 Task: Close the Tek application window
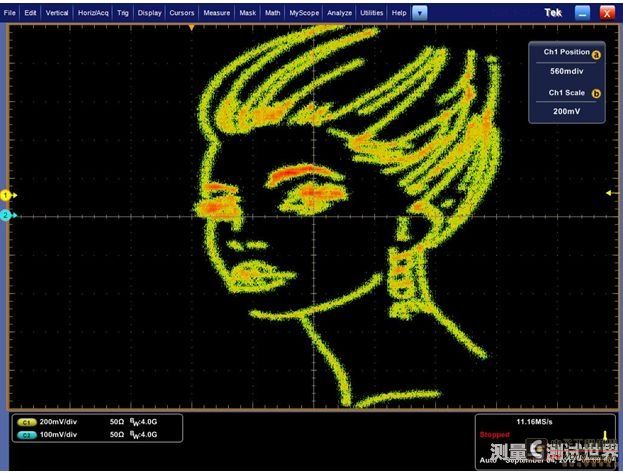(607, 13)
